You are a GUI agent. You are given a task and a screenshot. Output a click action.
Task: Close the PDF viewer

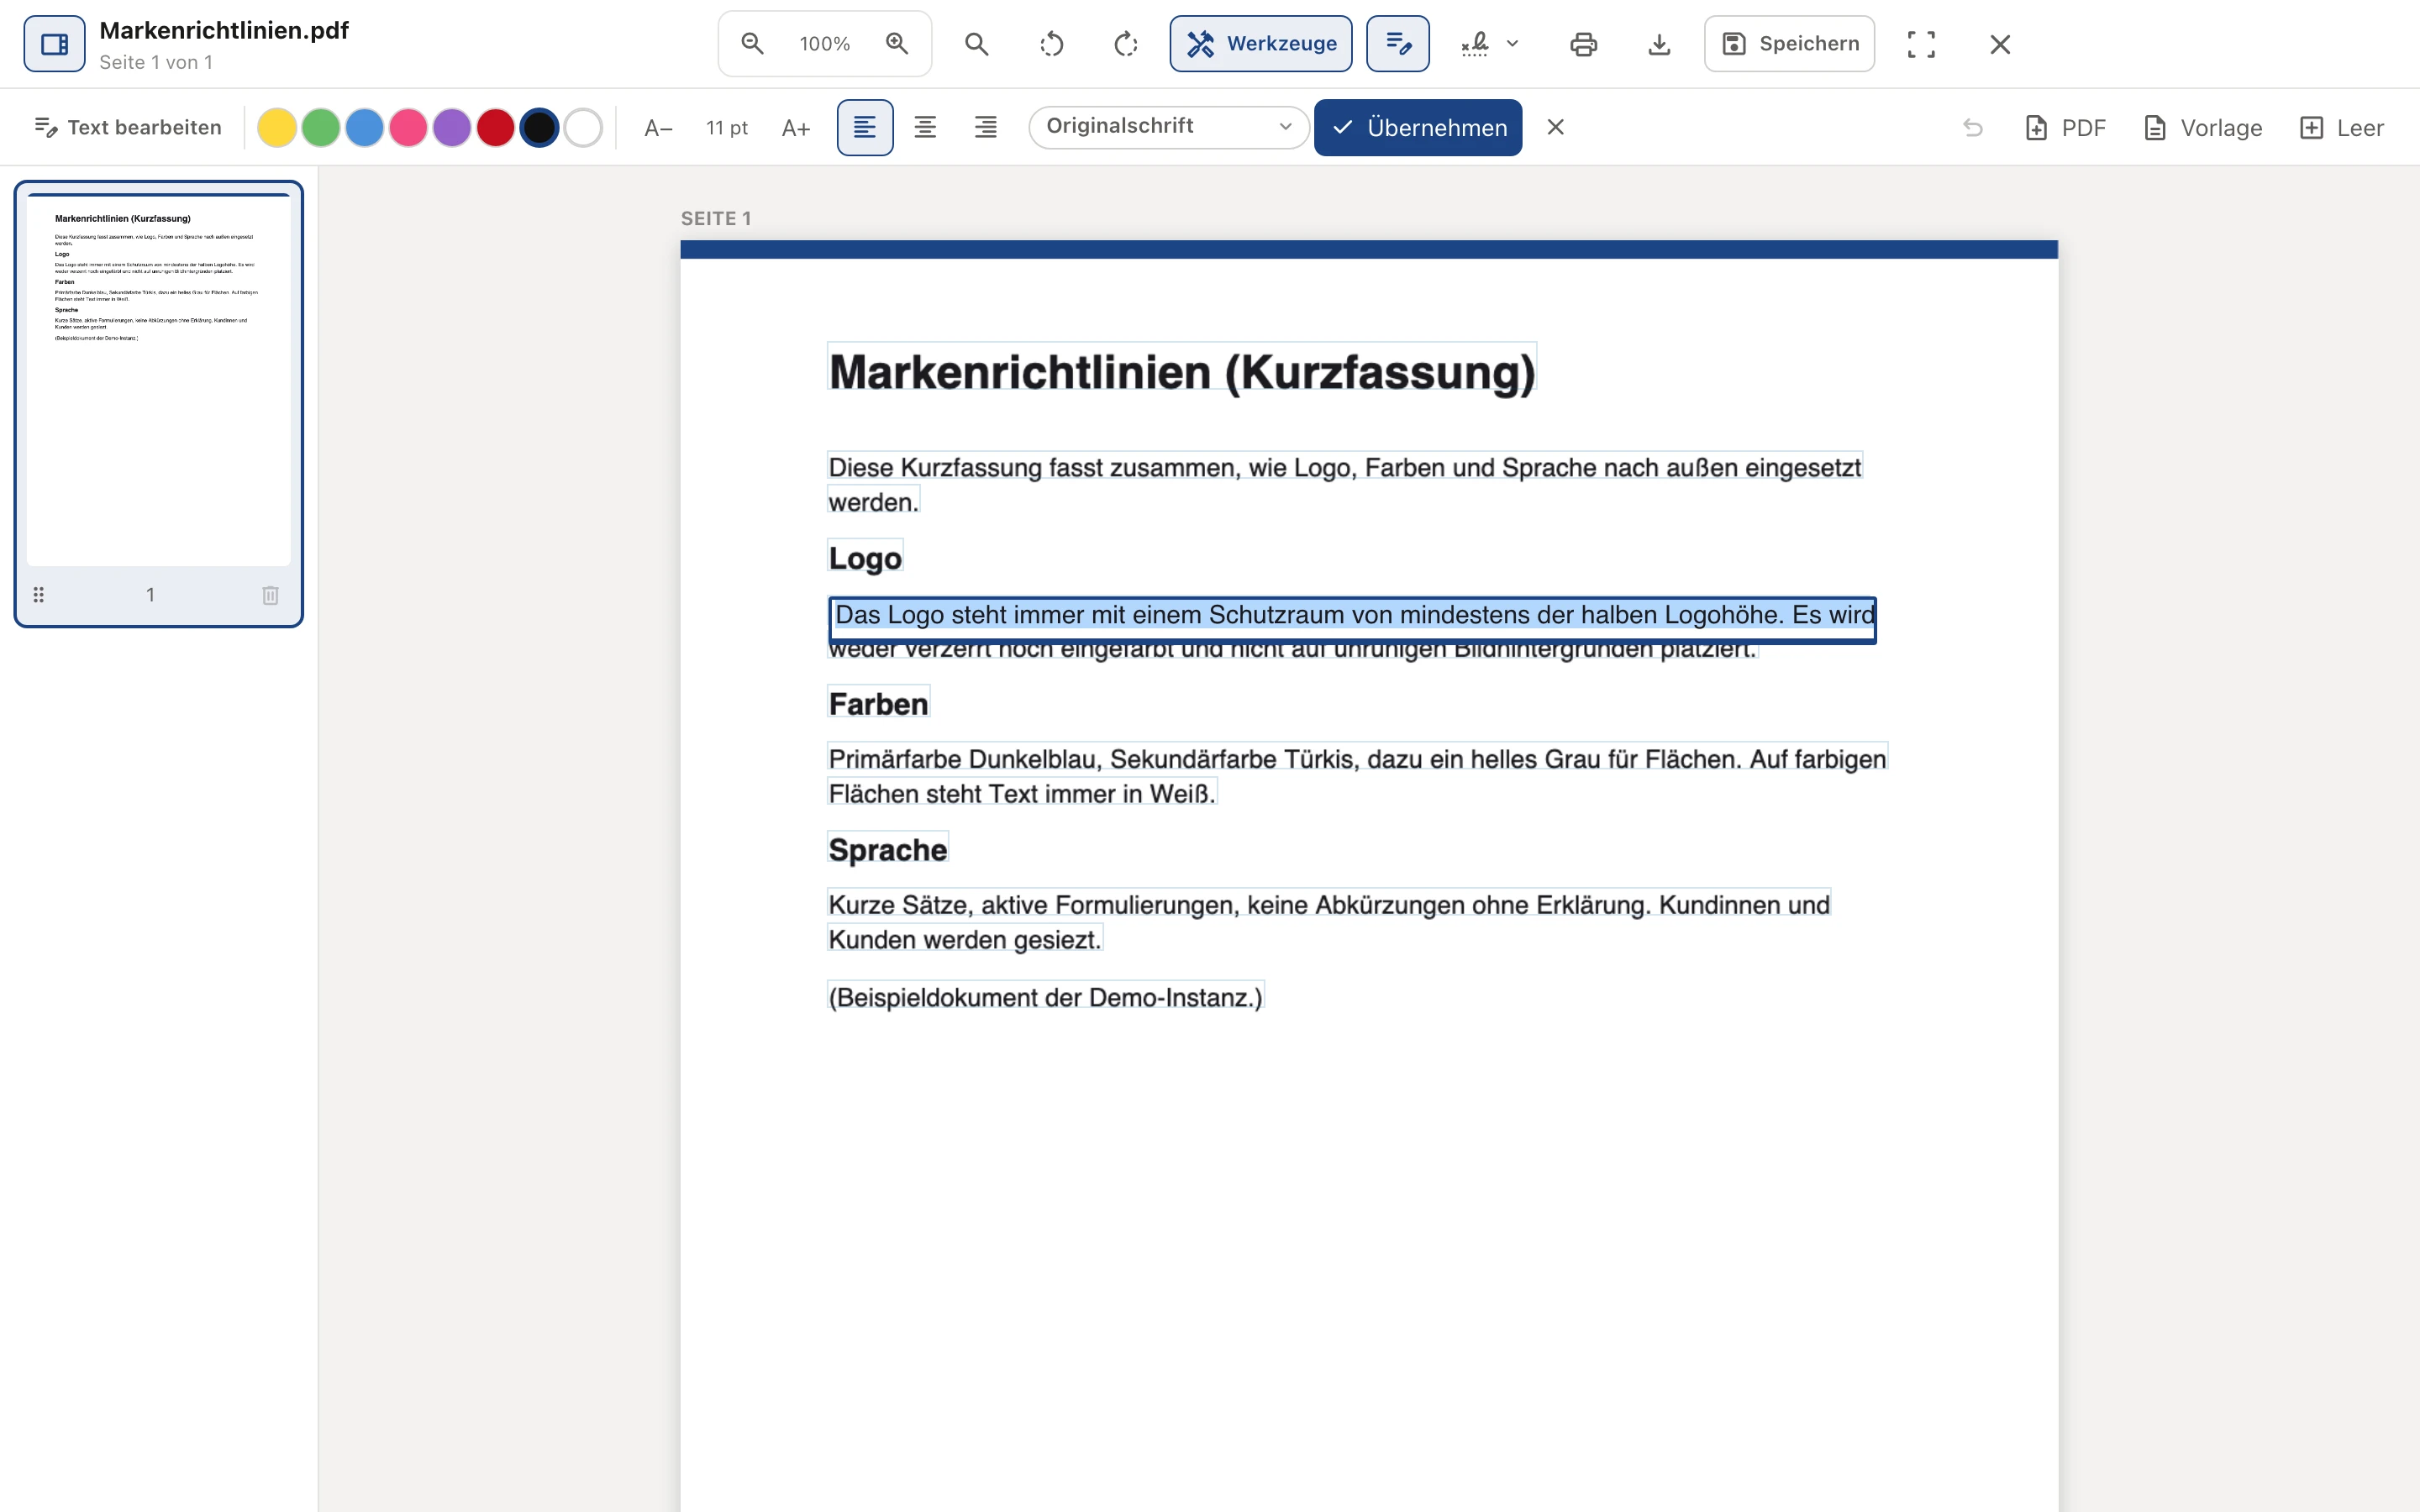tap(2000, 44)
